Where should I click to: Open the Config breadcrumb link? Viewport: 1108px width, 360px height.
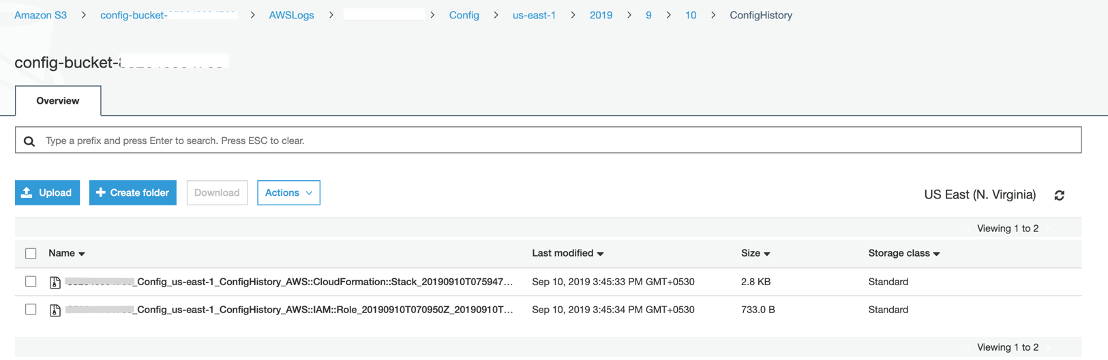pos(464,15)
